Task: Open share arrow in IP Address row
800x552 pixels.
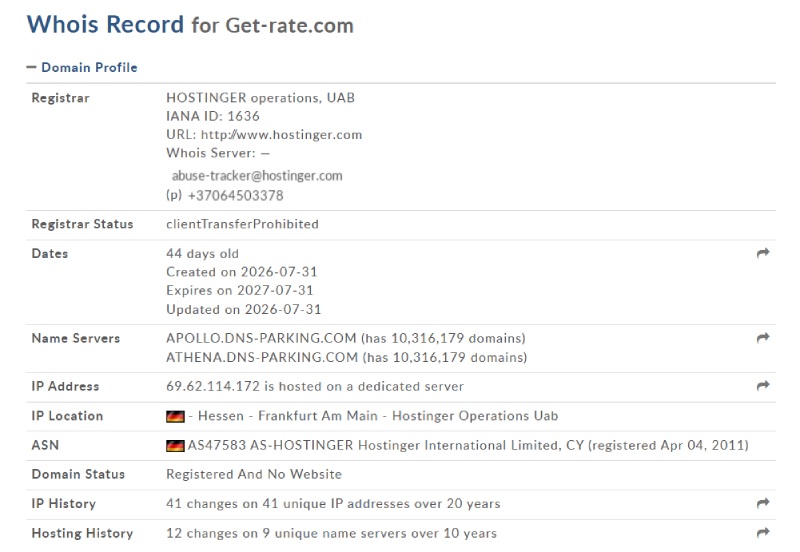Action: [763, 385]
